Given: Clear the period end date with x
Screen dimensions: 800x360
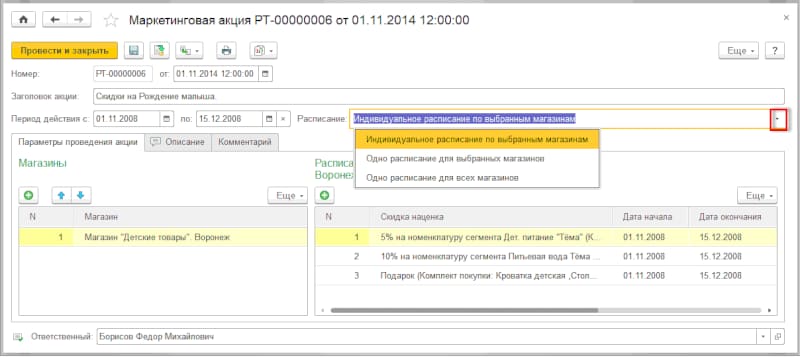Looking at the screenshot, I should point(283,119).
